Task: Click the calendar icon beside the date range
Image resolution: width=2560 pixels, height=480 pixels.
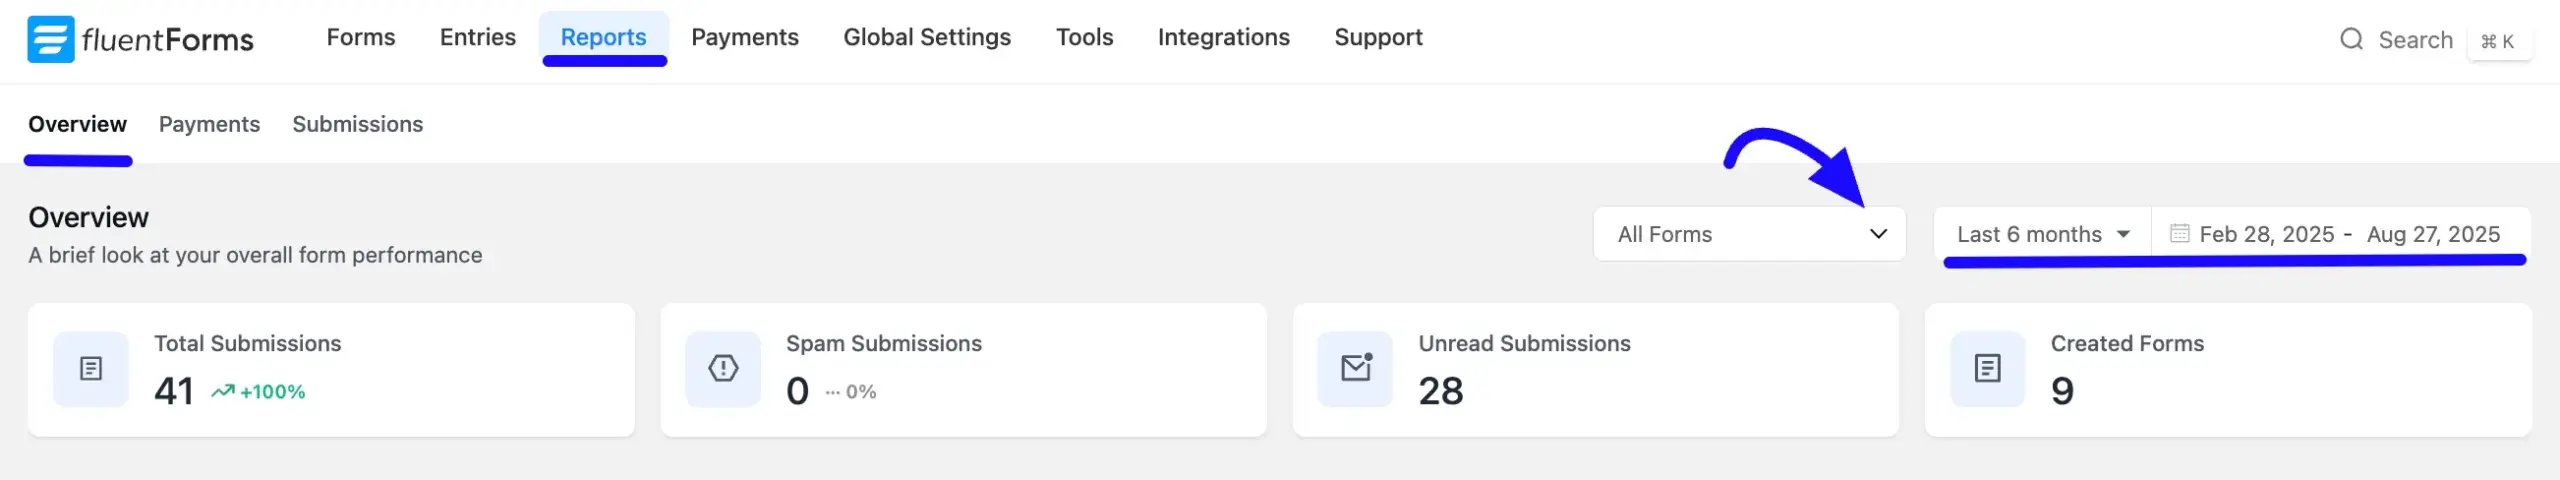Action: coord(2179,234)
